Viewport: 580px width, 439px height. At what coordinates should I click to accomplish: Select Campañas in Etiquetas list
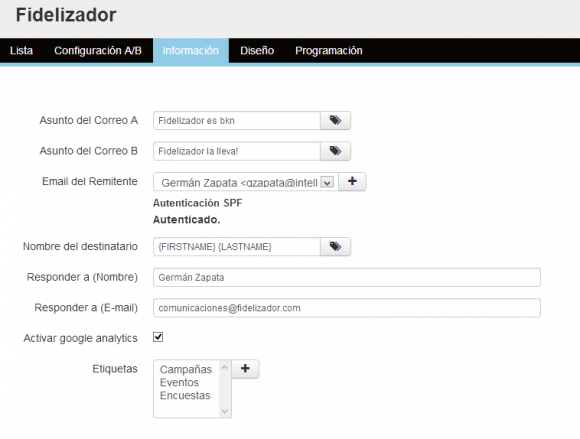coord(186,369)
